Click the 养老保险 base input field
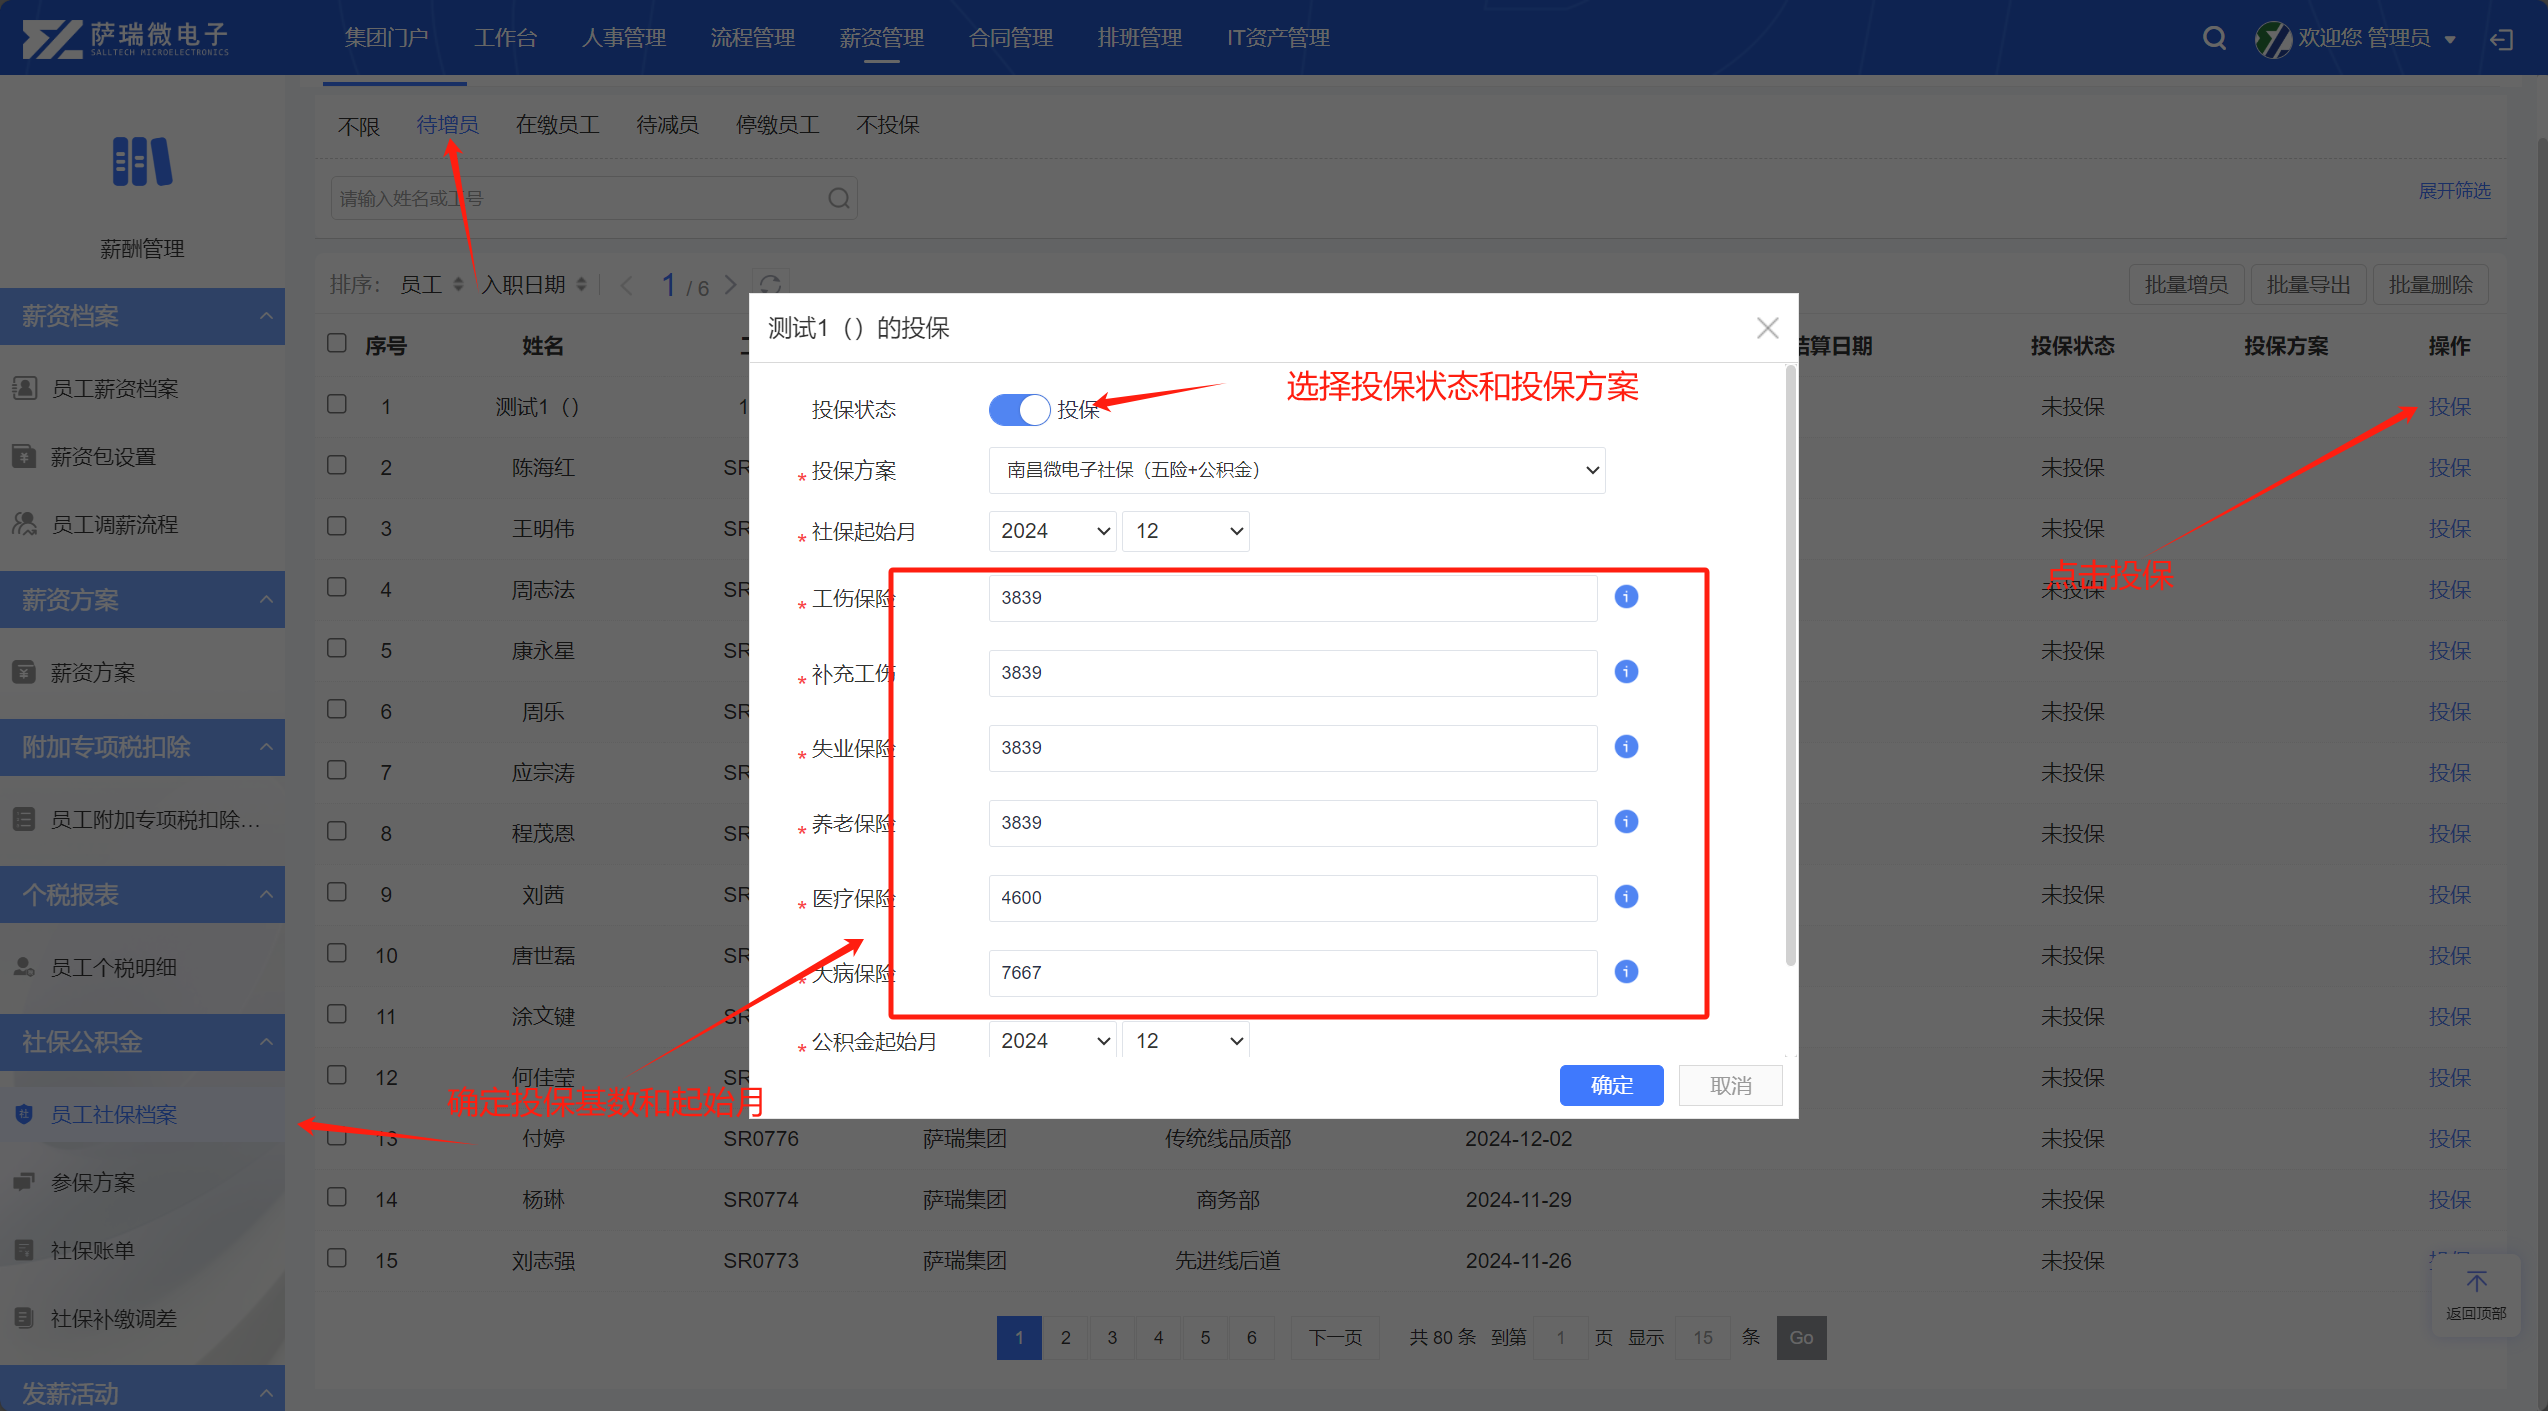The height and width of the screenshot is (1411, 2548). point(1292,822)
